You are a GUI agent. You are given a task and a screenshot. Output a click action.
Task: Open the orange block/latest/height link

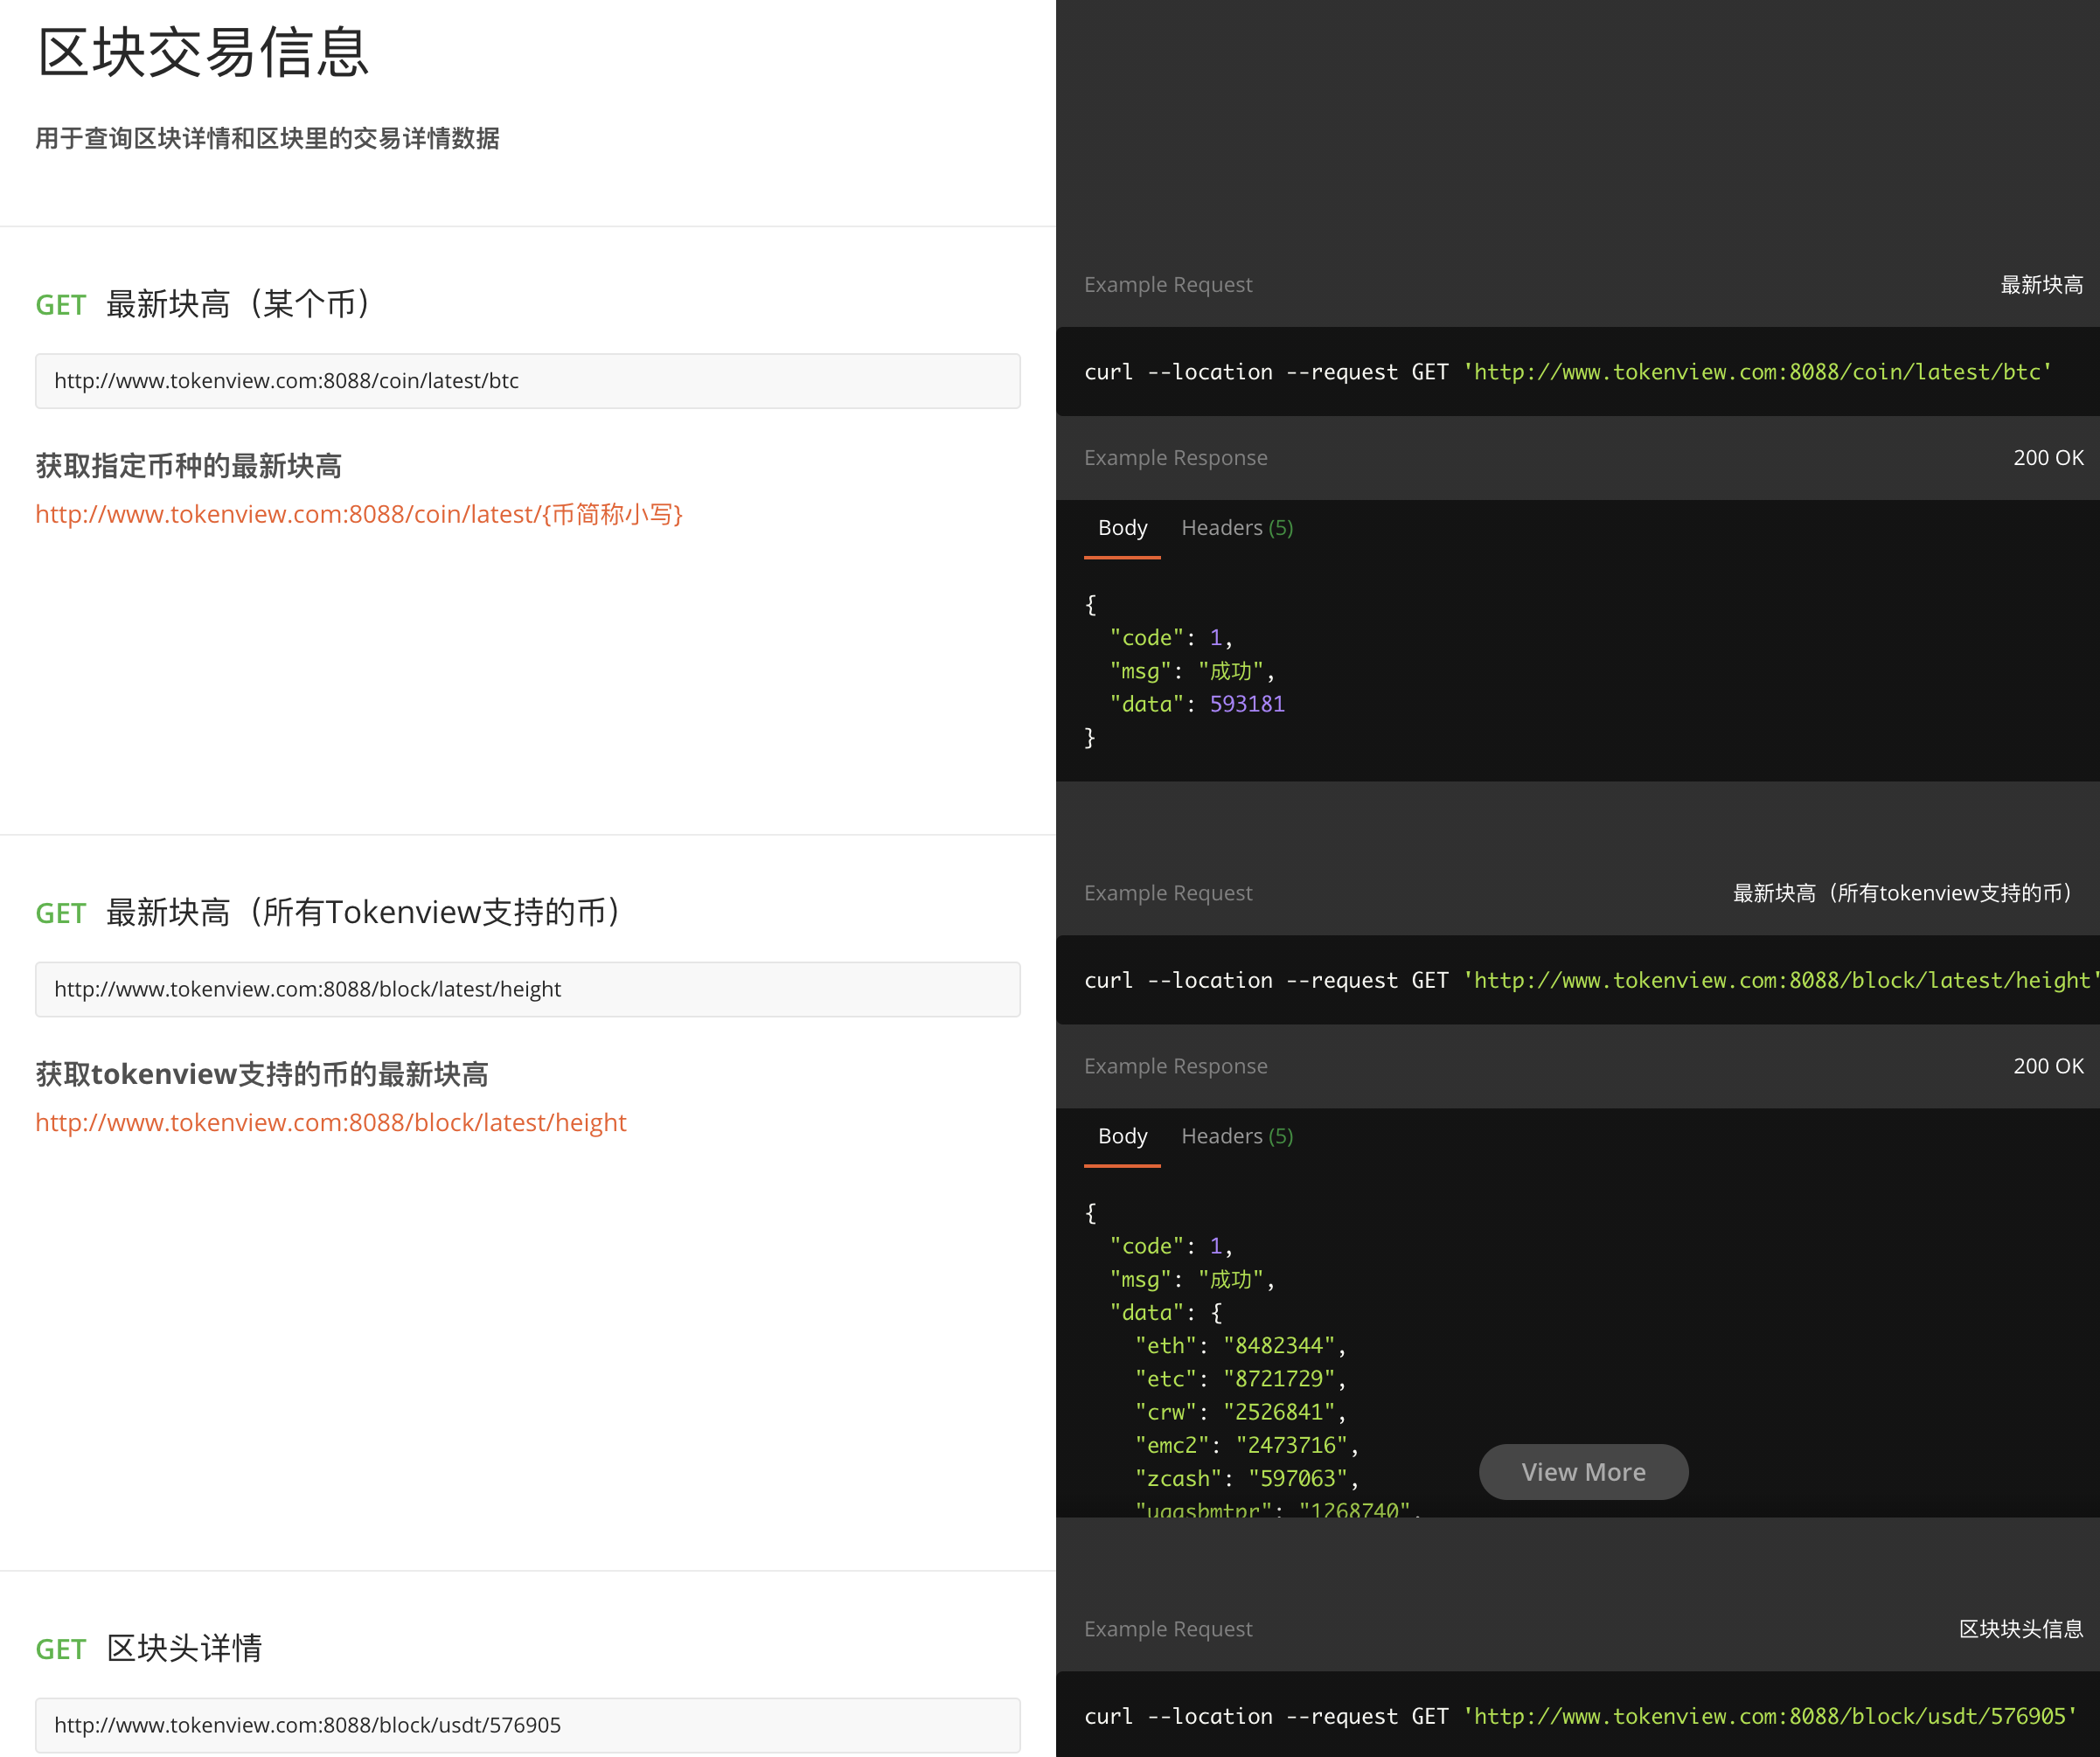point(331,1122)
